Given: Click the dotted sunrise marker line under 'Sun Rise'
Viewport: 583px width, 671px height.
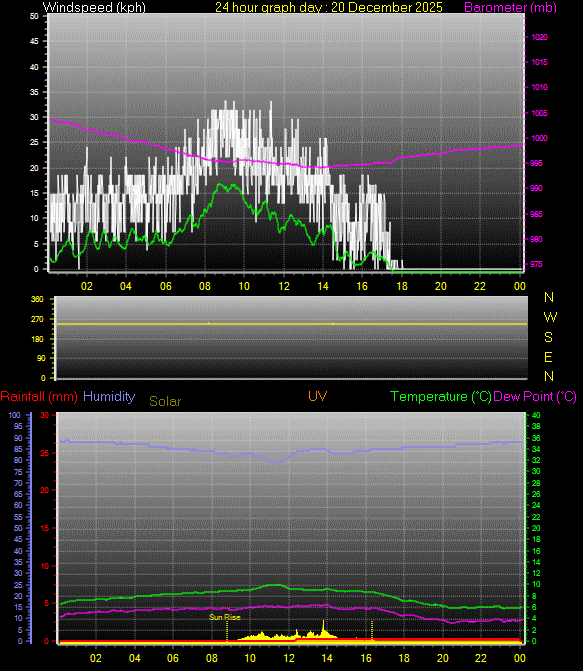Looking at the screenshot, I should click(x=227, y=631).
